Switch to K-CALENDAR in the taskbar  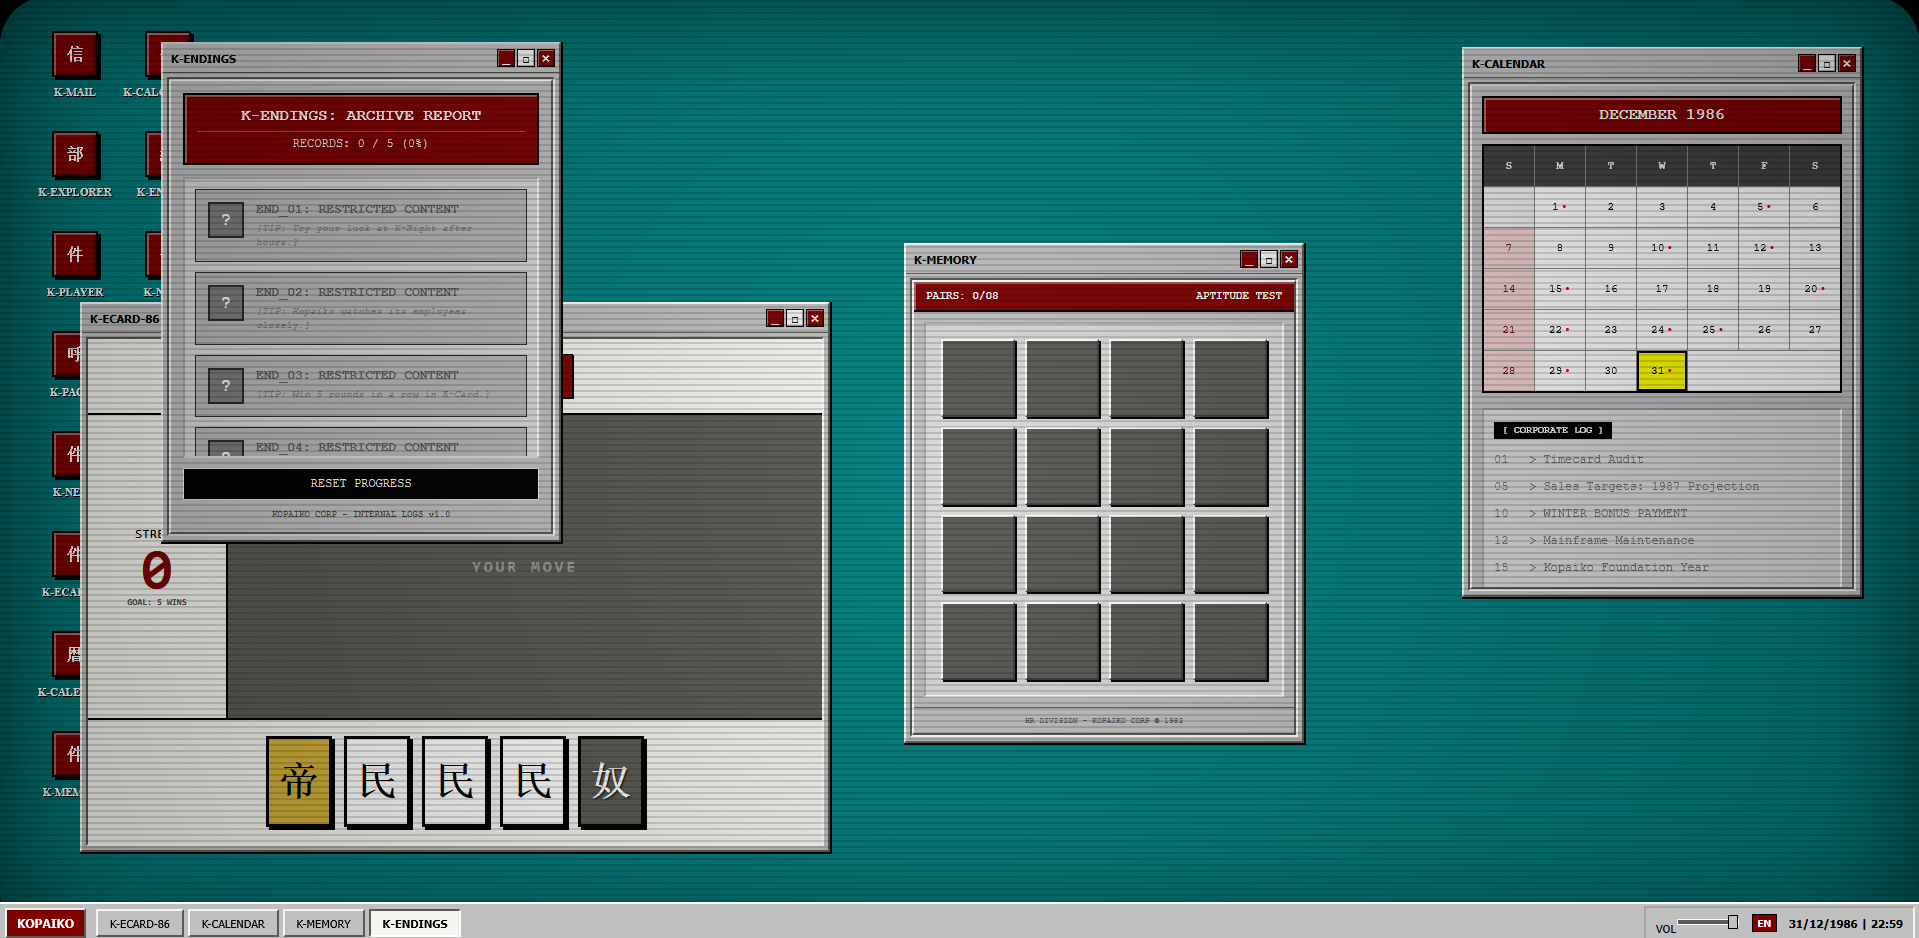[x=233, y=923]
